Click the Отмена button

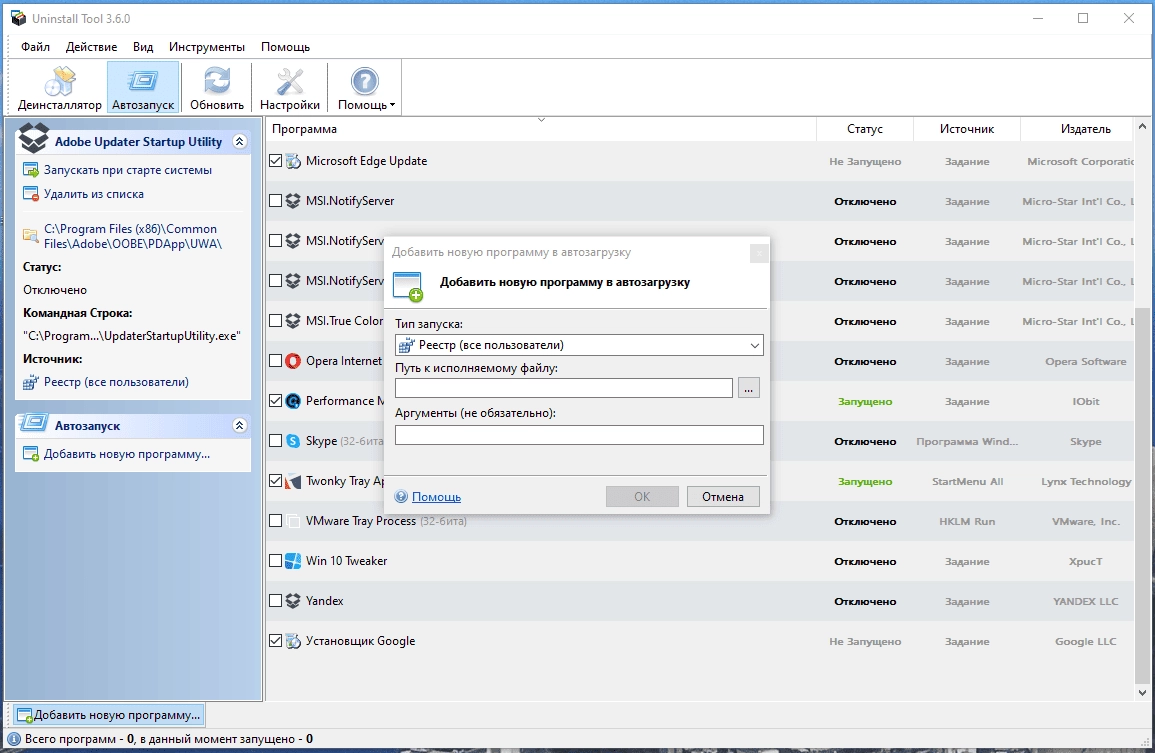click(723, 497)
